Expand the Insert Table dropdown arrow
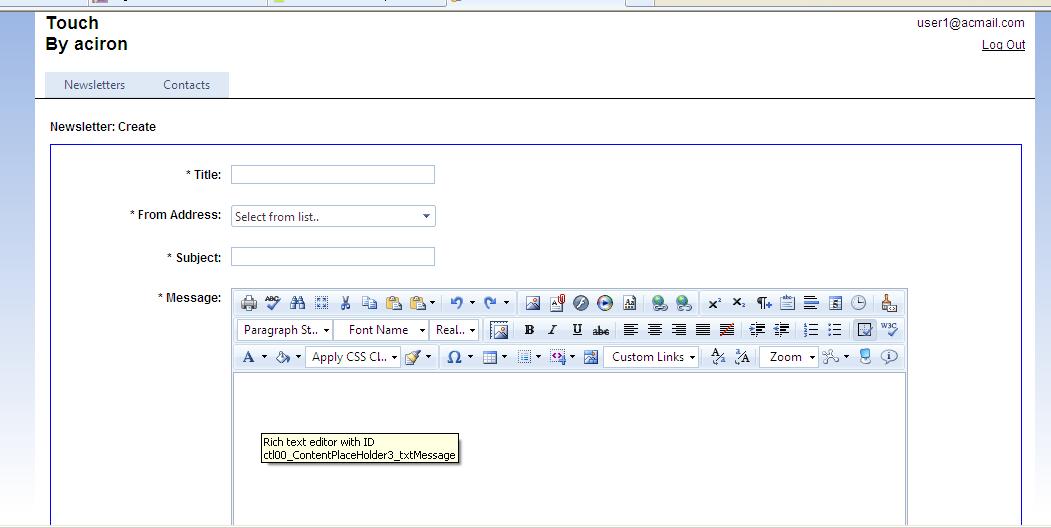The image size is (1051, 528). (504, 357)
